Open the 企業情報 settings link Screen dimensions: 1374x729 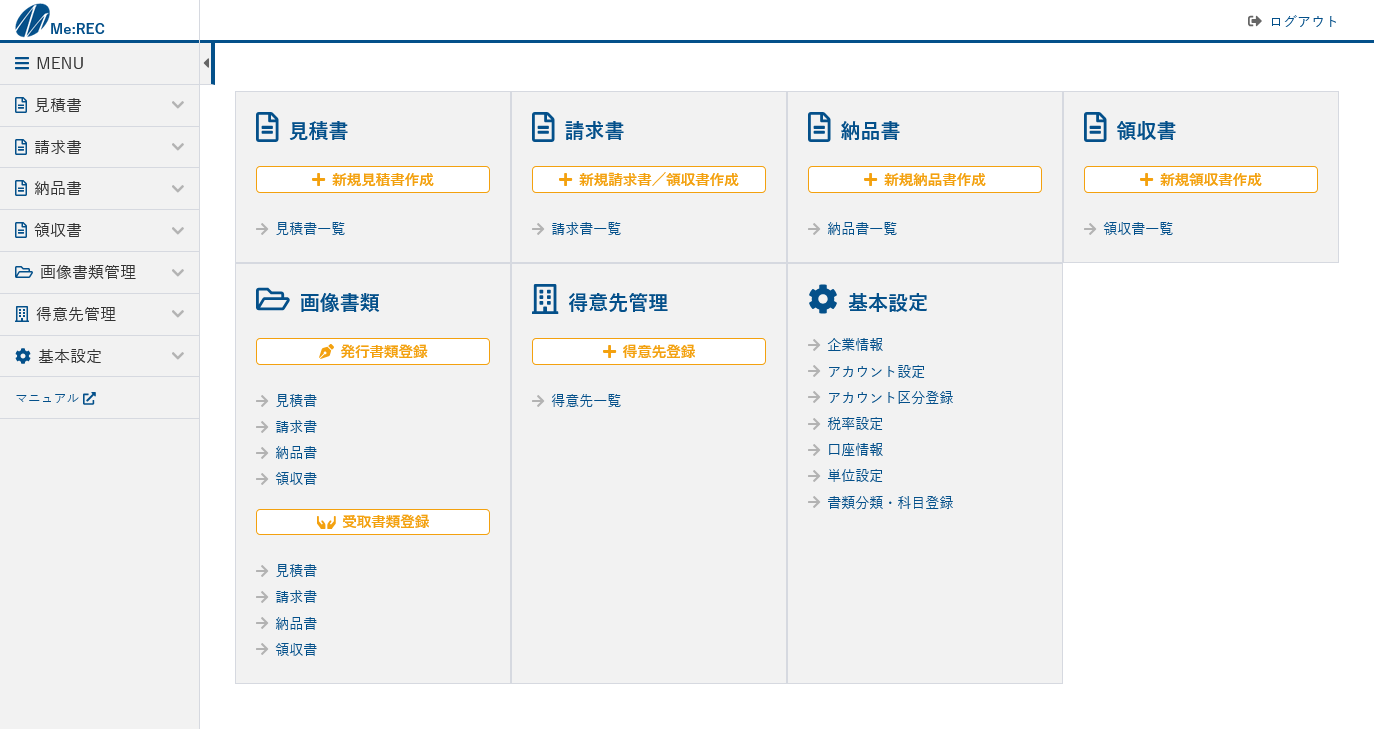855,345
